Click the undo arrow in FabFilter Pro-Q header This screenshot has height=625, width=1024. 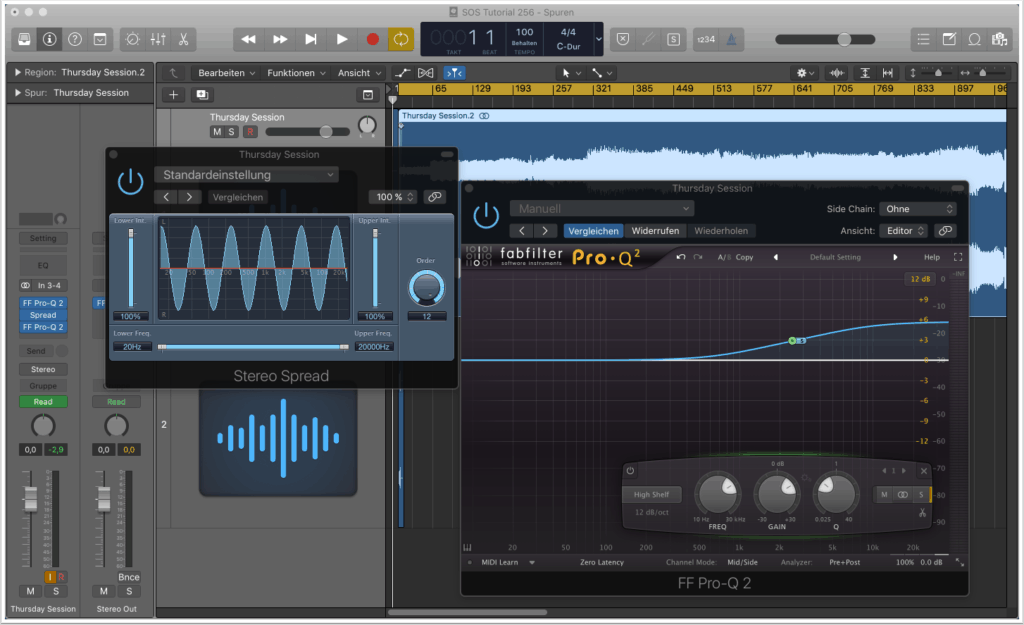point(681,257)
